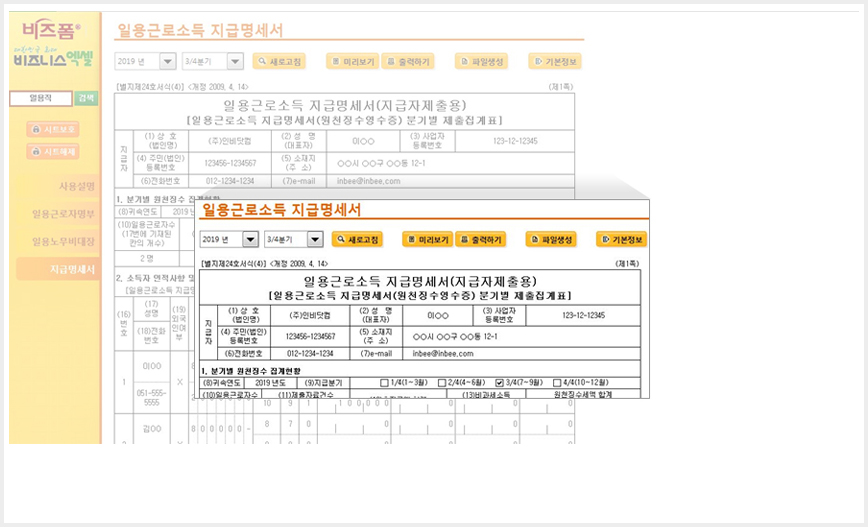Click the green 검색 search button
868x527 pixels.
86,98
